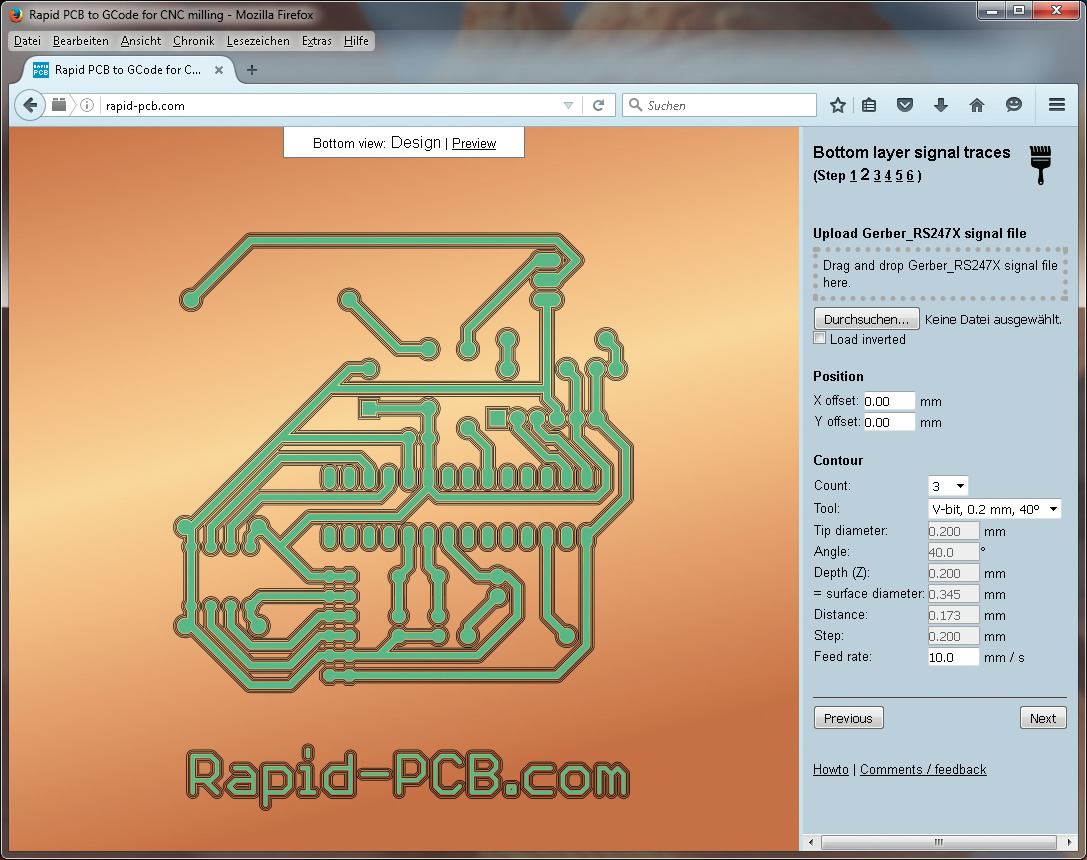Open the Chronik menu
1087x860 pixels.
(193, 41)
